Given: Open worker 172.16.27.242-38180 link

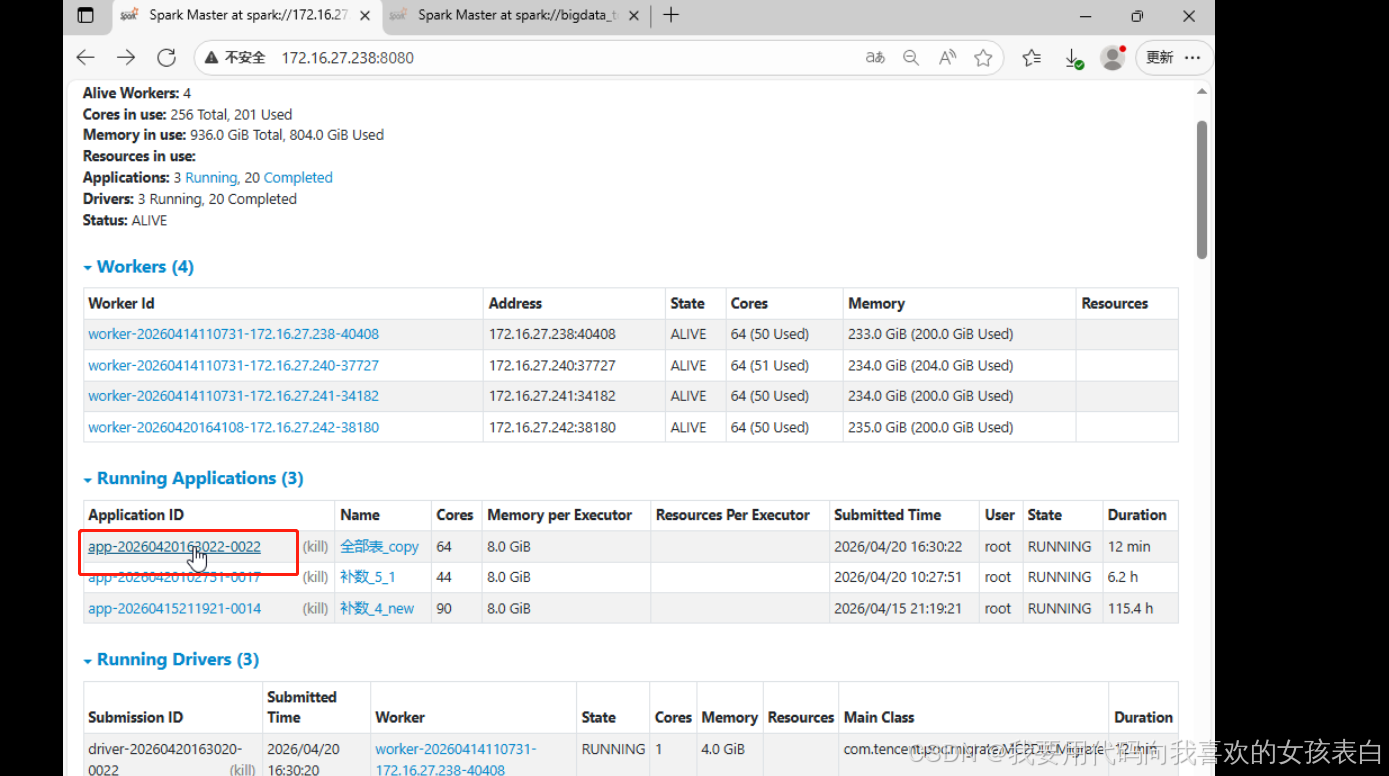Looking at the screenshot, I should 233,427.
